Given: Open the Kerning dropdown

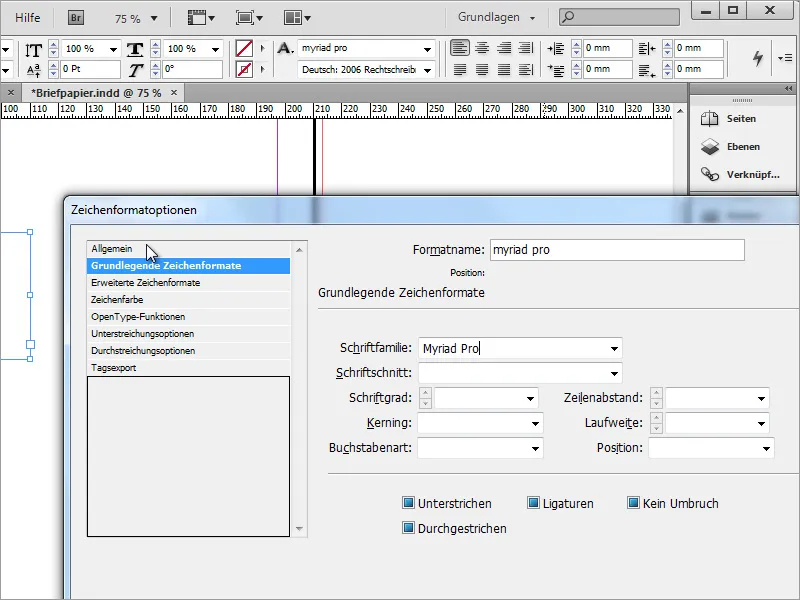Looking at the screenshot, I should [x=535, y=423].
